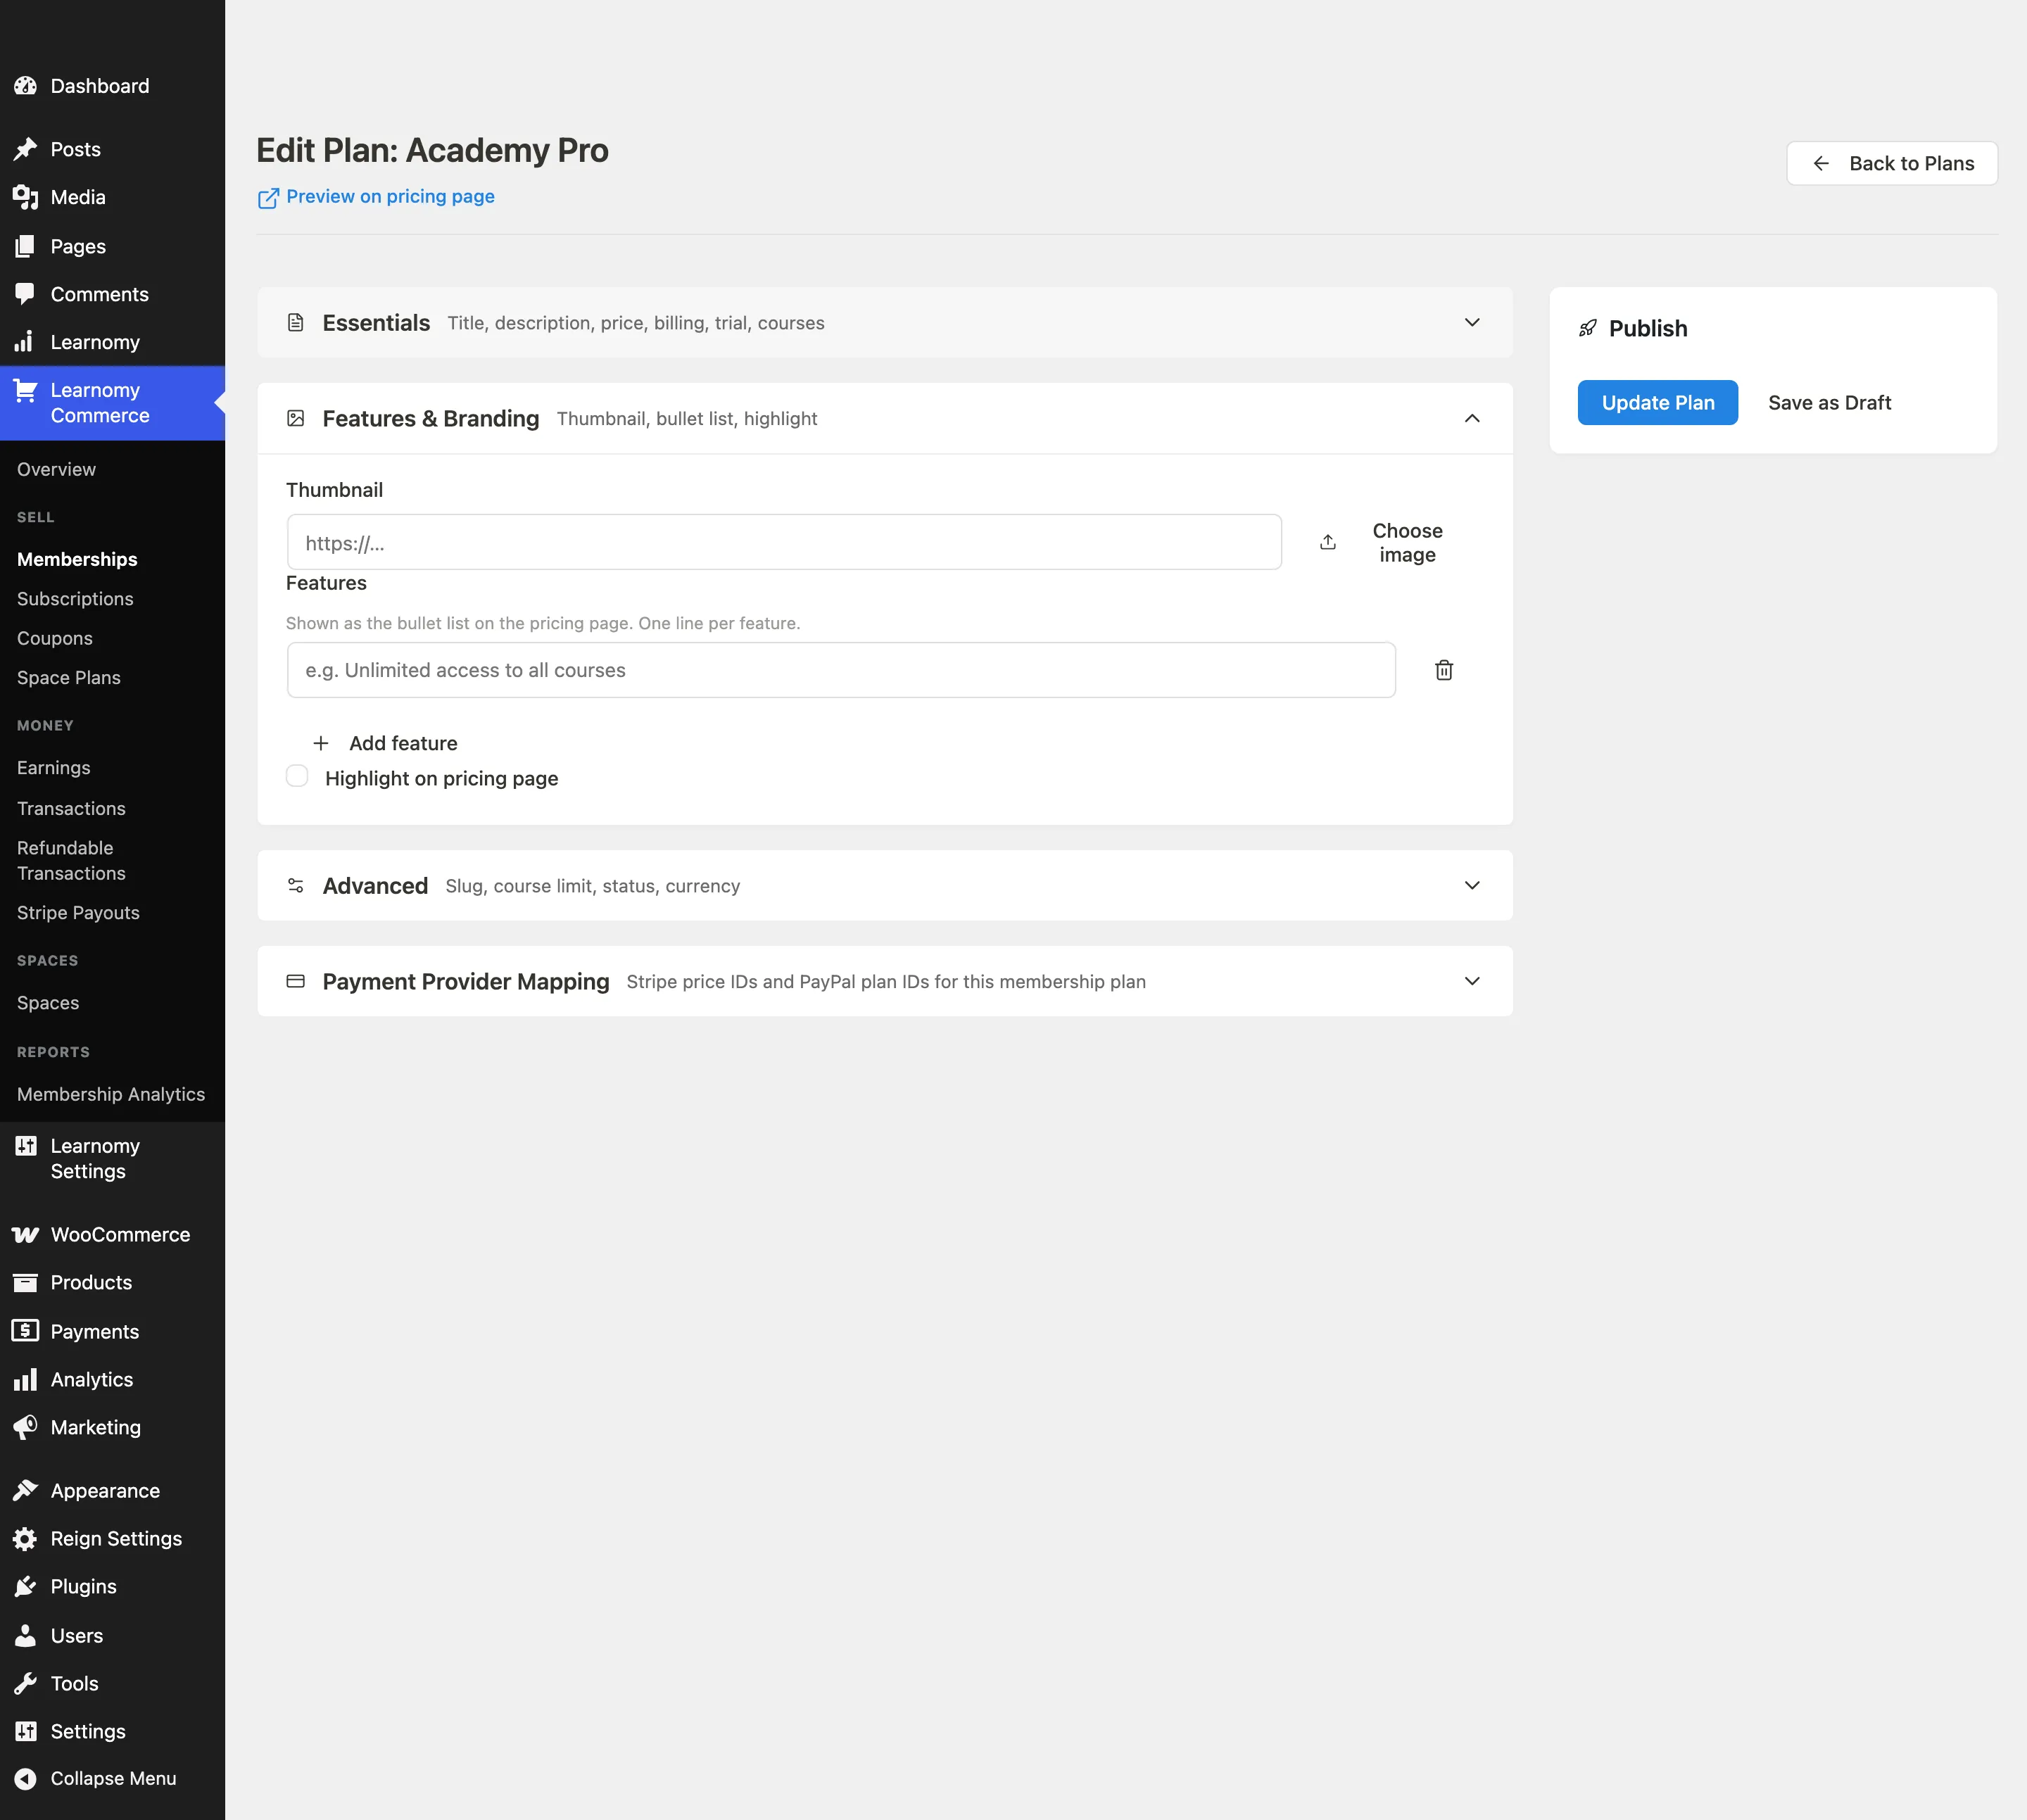Click the Media library icon
2027x1820 pixels.
(x=25, y=197)
